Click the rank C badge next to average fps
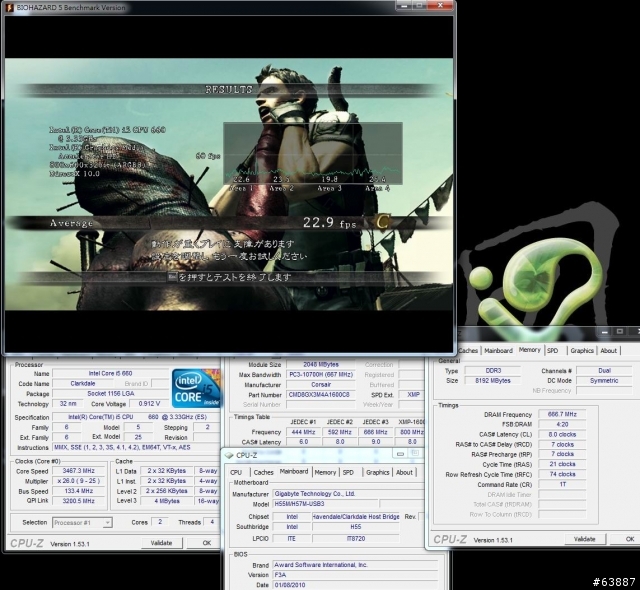 click(x=382, y=222)
